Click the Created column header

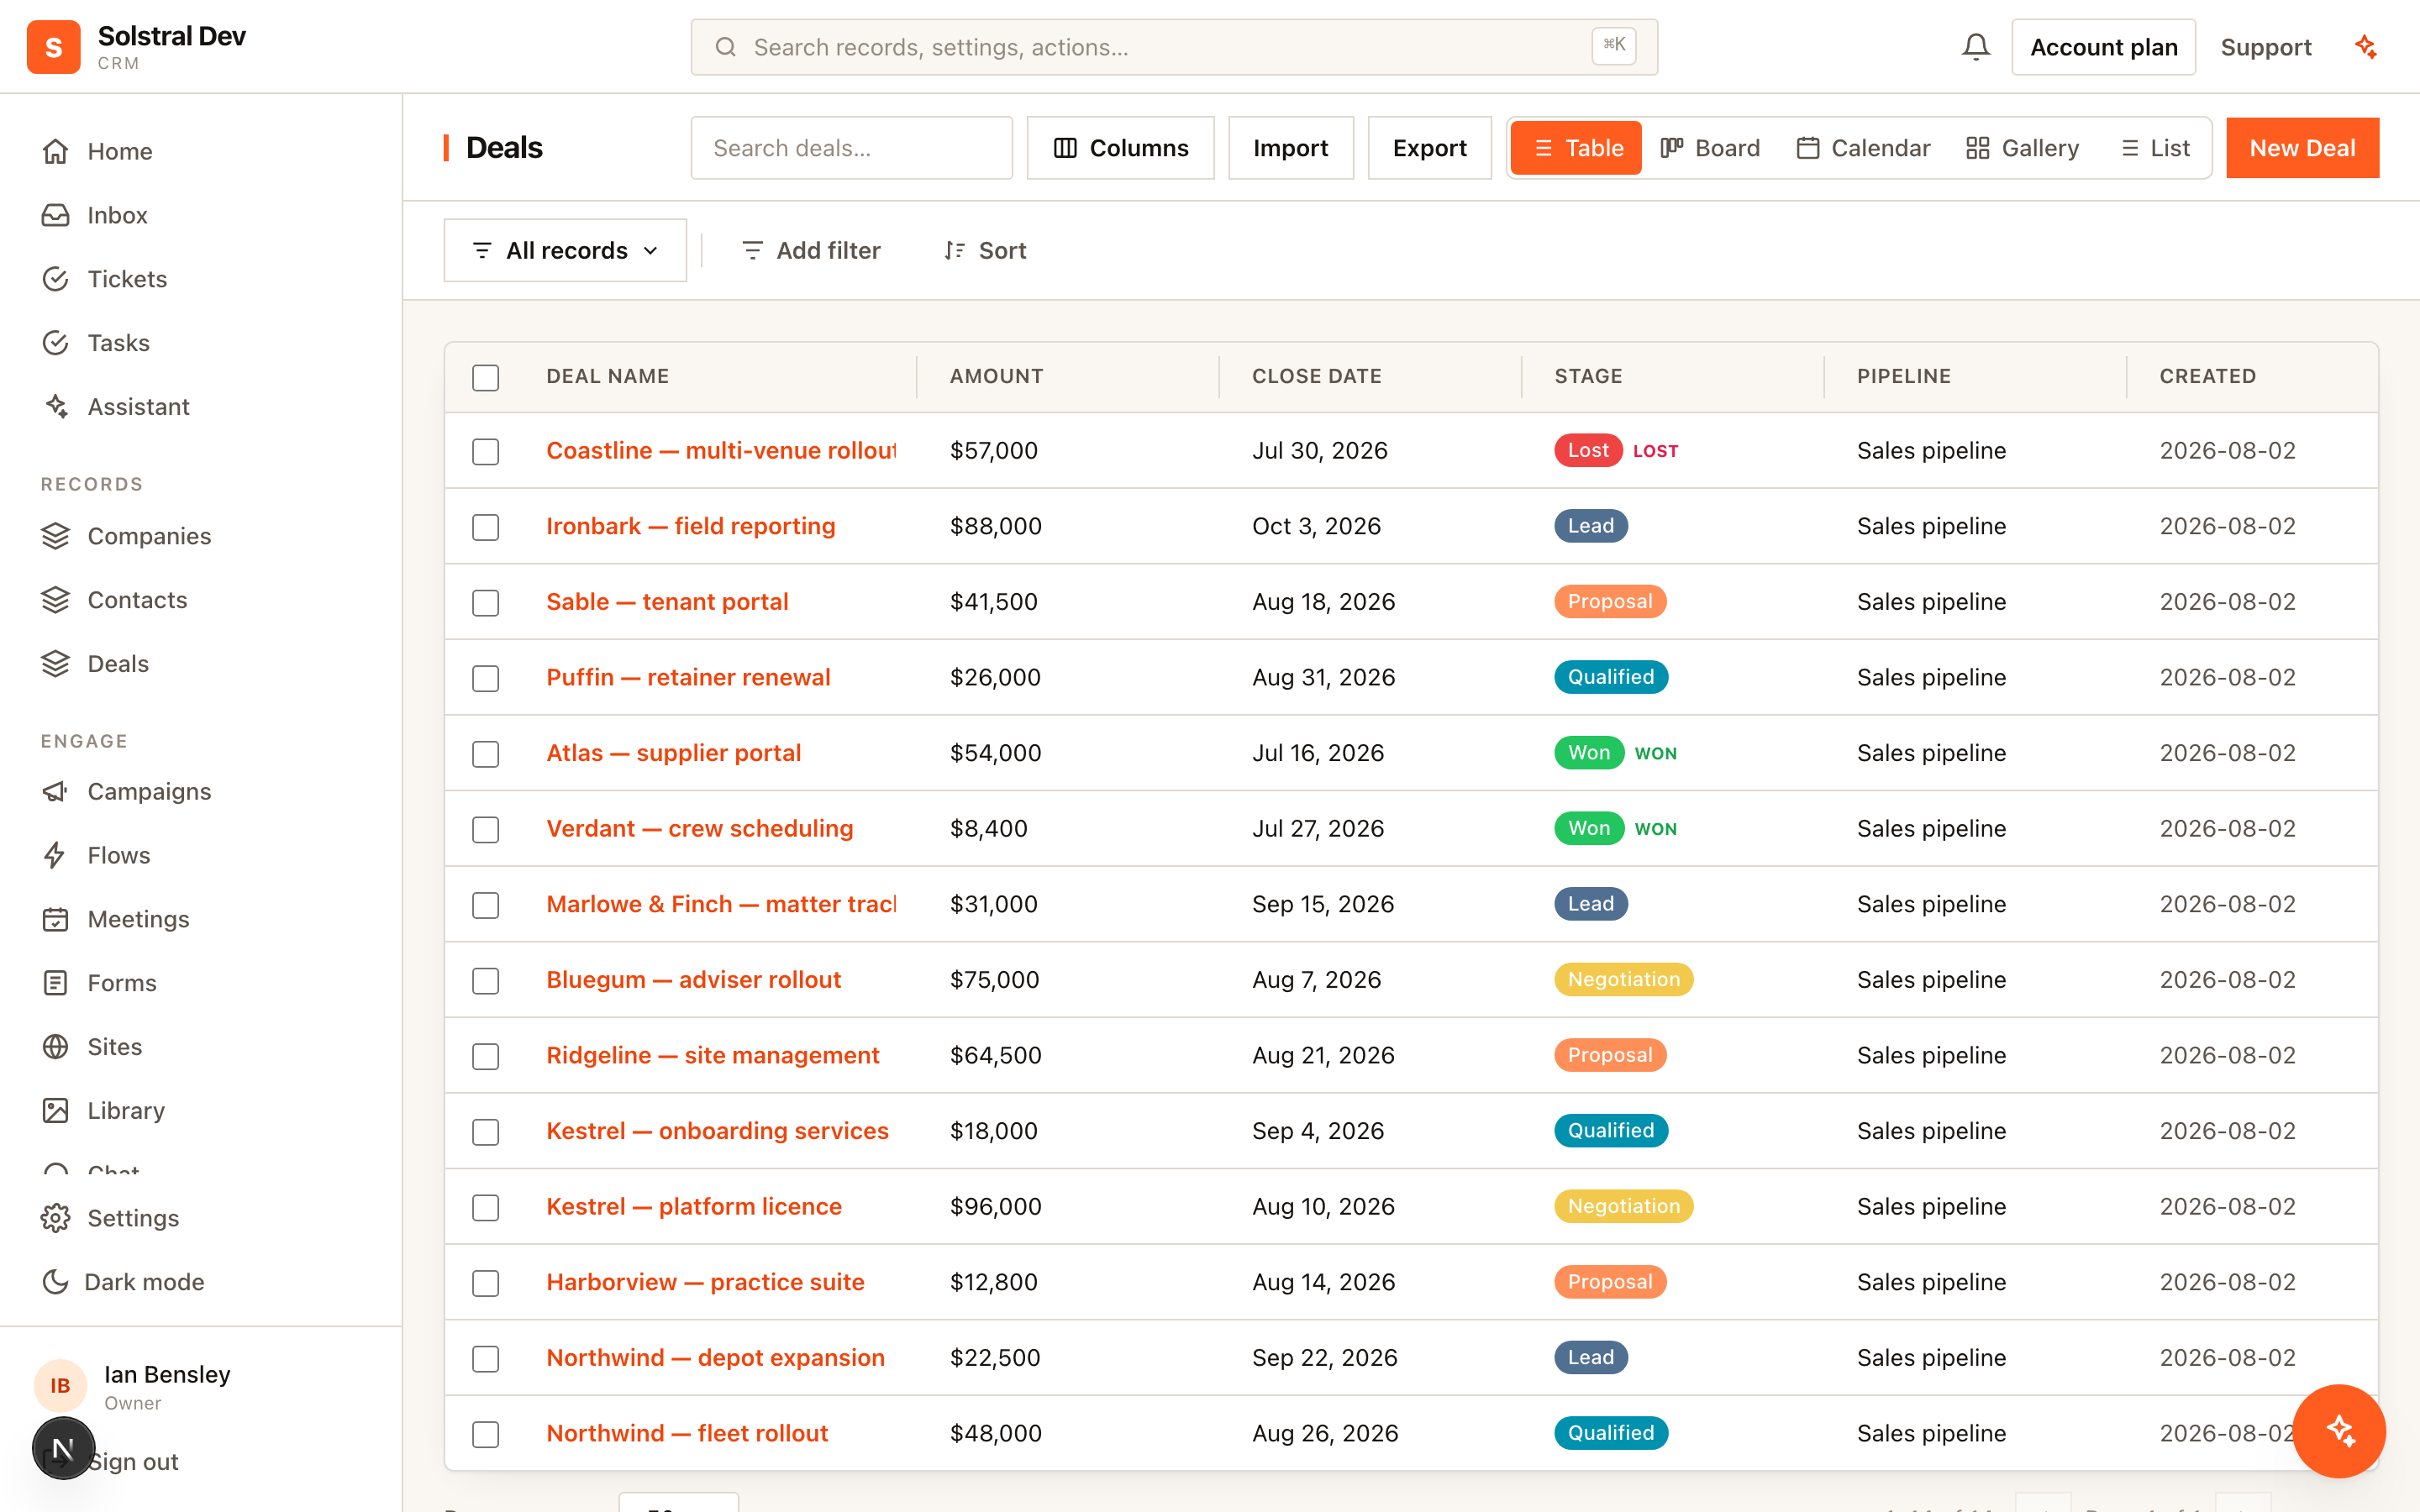click(2207, 376)
